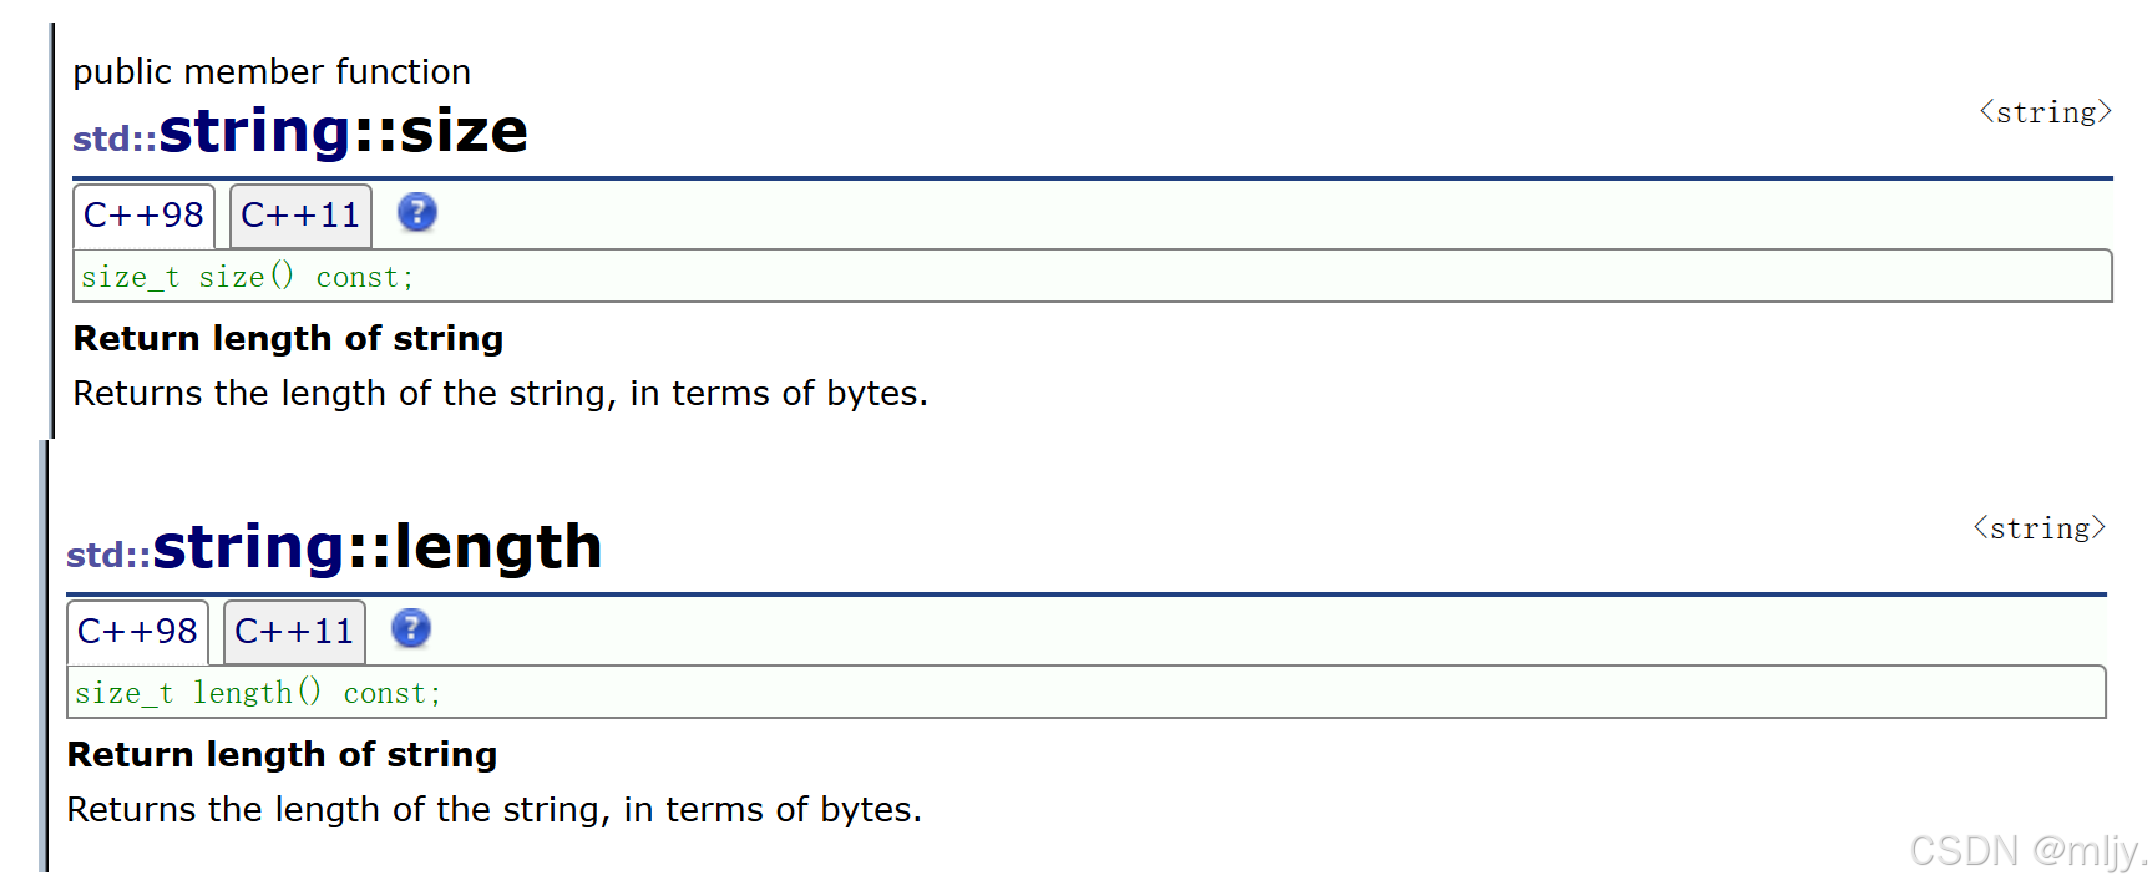
Task: Click the help icon beside string::size version tabs
Action: pyautogui.click(x=417, y=213)
